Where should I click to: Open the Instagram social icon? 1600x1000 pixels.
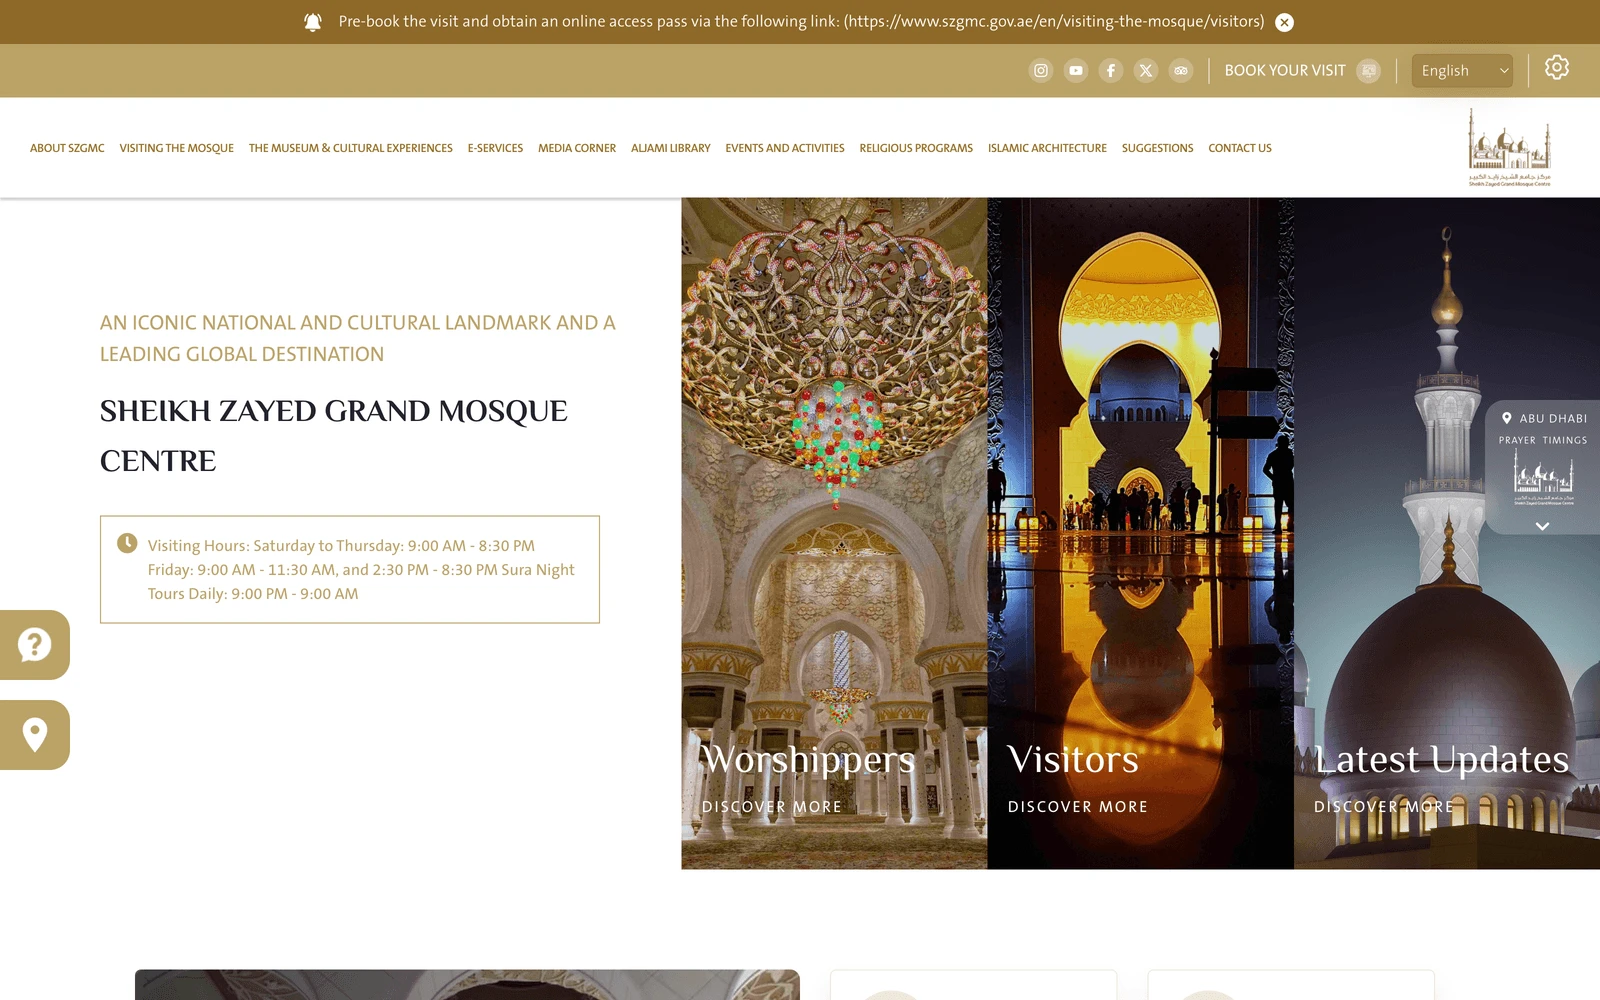tap(1041, 70)
